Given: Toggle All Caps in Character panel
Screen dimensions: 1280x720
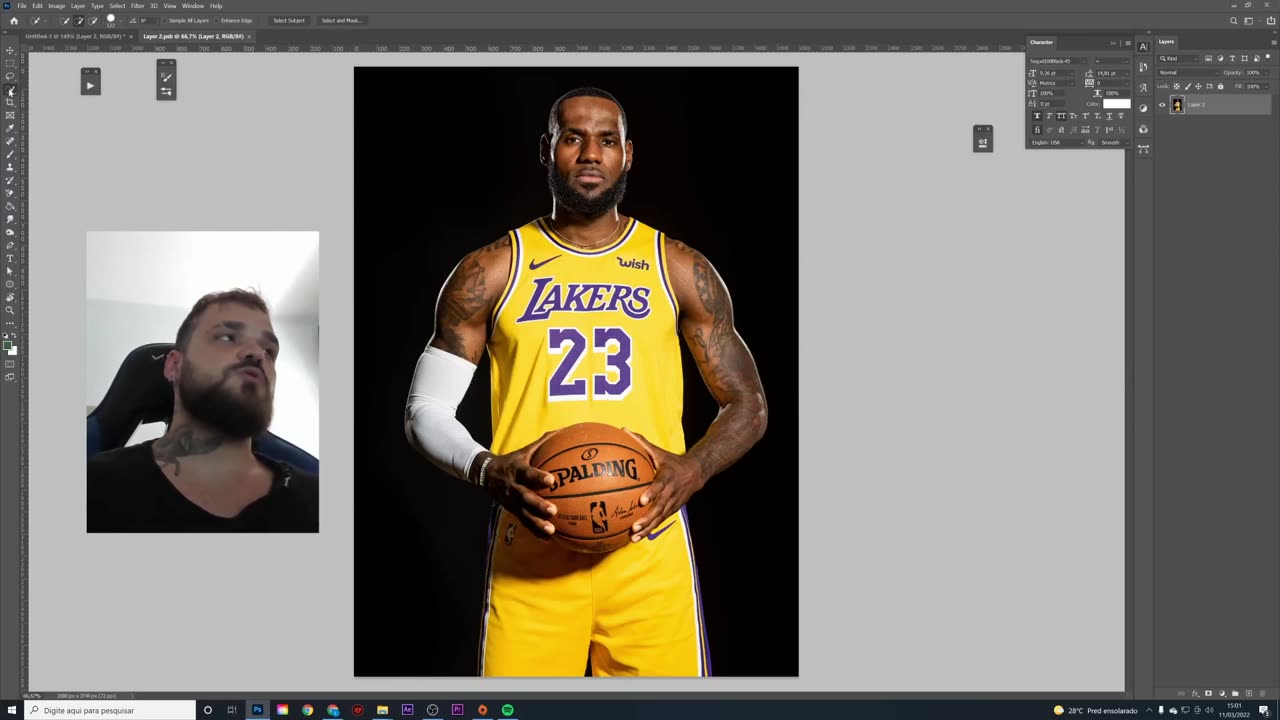Looking at the screenshot, I should (1061, 116).
